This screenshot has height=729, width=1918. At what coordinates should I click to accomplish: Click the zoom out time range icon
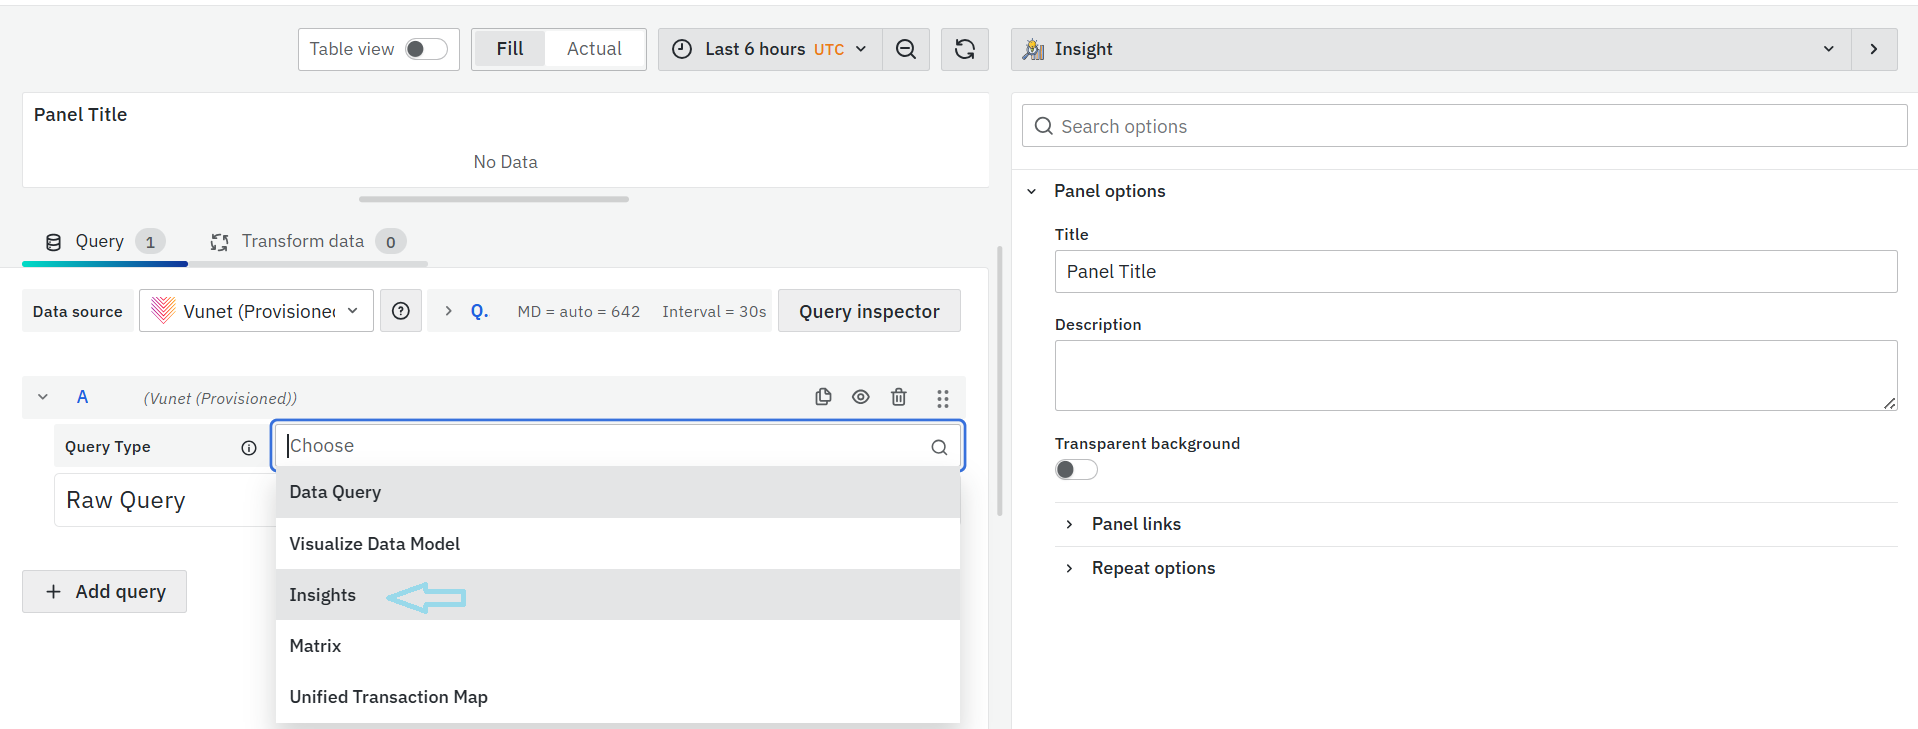[x=906, y=49]
